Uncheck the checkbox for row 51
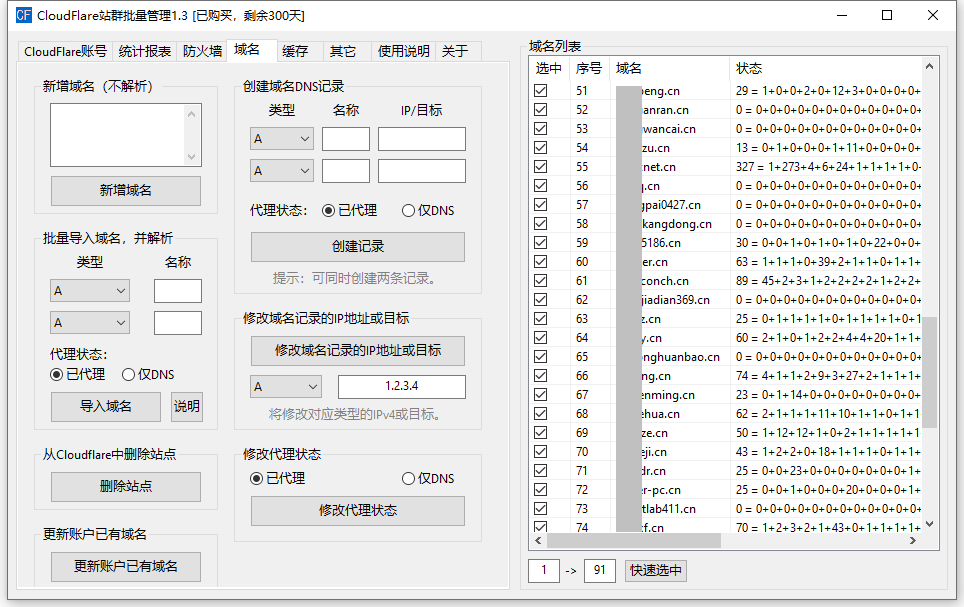This screenshot has height=607, width=964. tap(540, 91)
